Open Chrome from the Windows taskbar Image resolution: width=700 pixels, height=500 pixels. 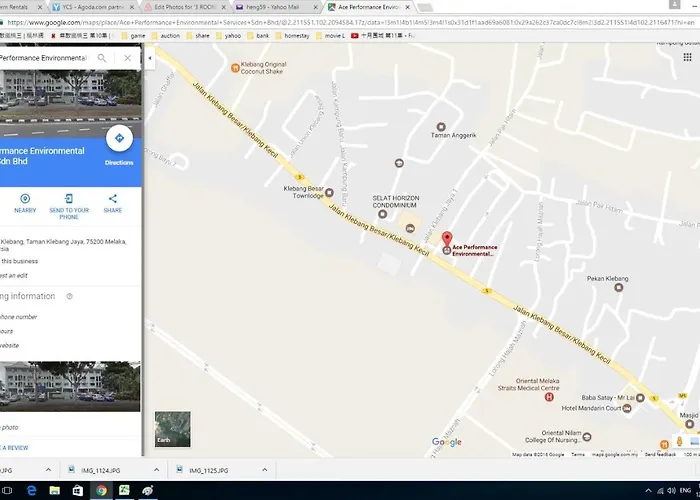coord(101,490)
